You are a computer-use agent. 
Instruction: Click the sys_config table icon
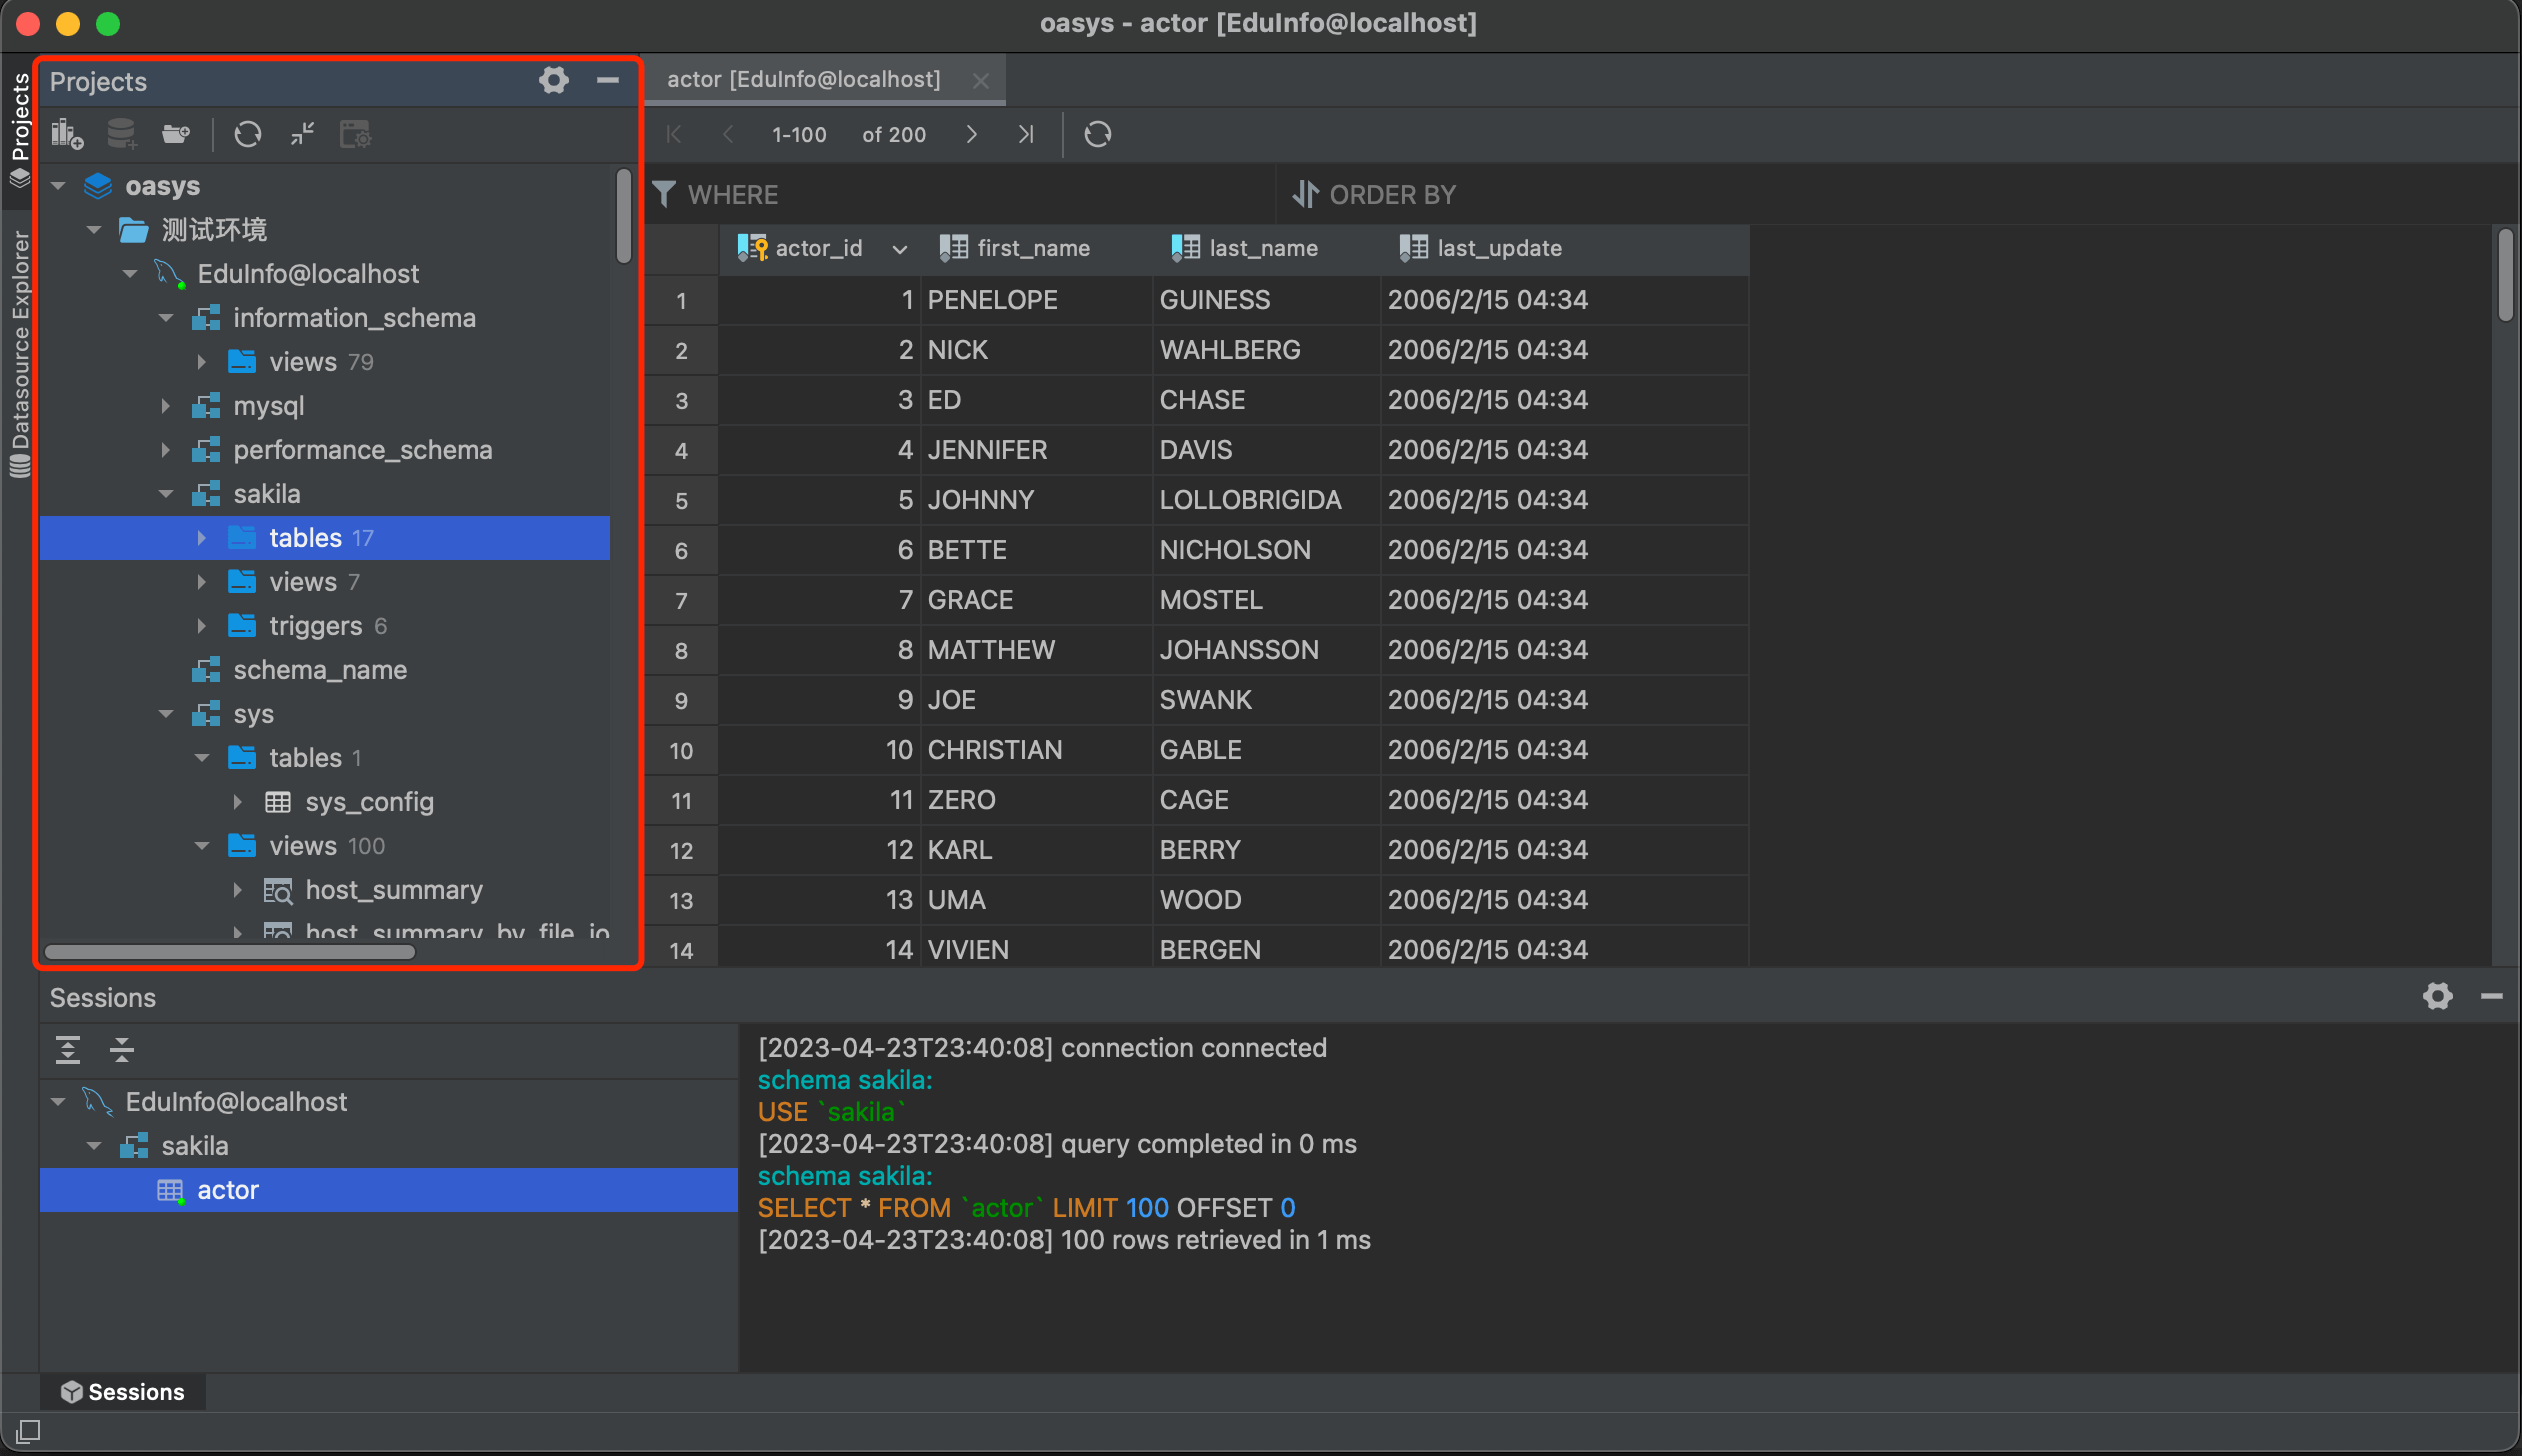pyautogui.click(x=278, y=802)
